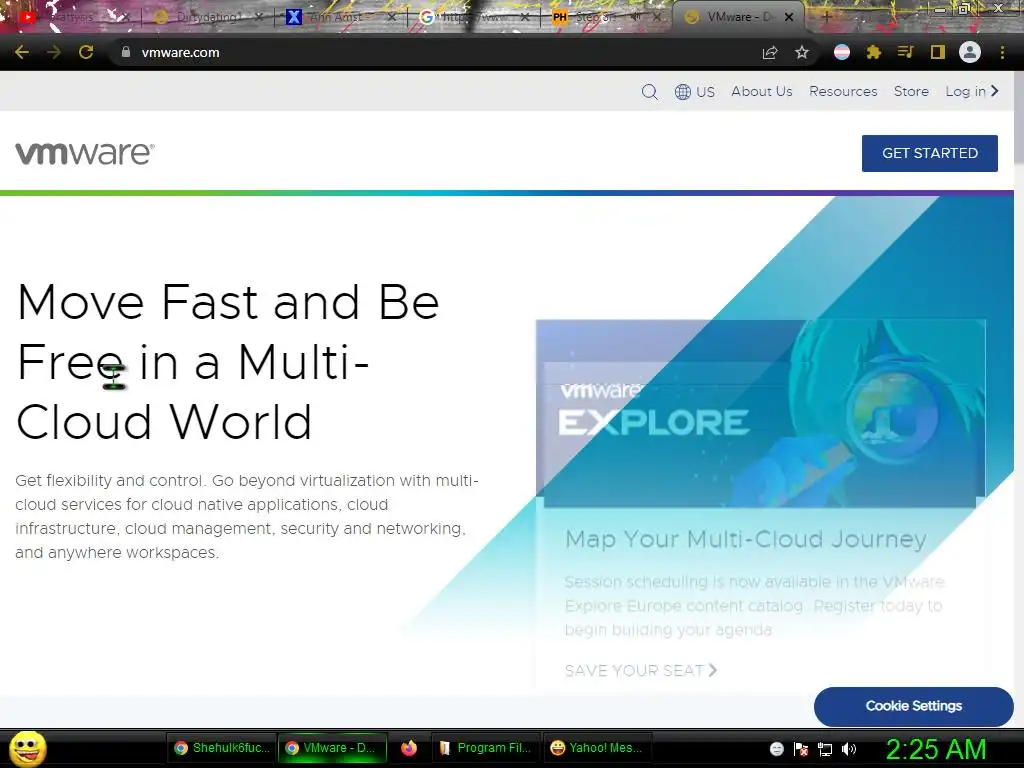Open the smiley Start button
1024x768 pixels.
27,748
